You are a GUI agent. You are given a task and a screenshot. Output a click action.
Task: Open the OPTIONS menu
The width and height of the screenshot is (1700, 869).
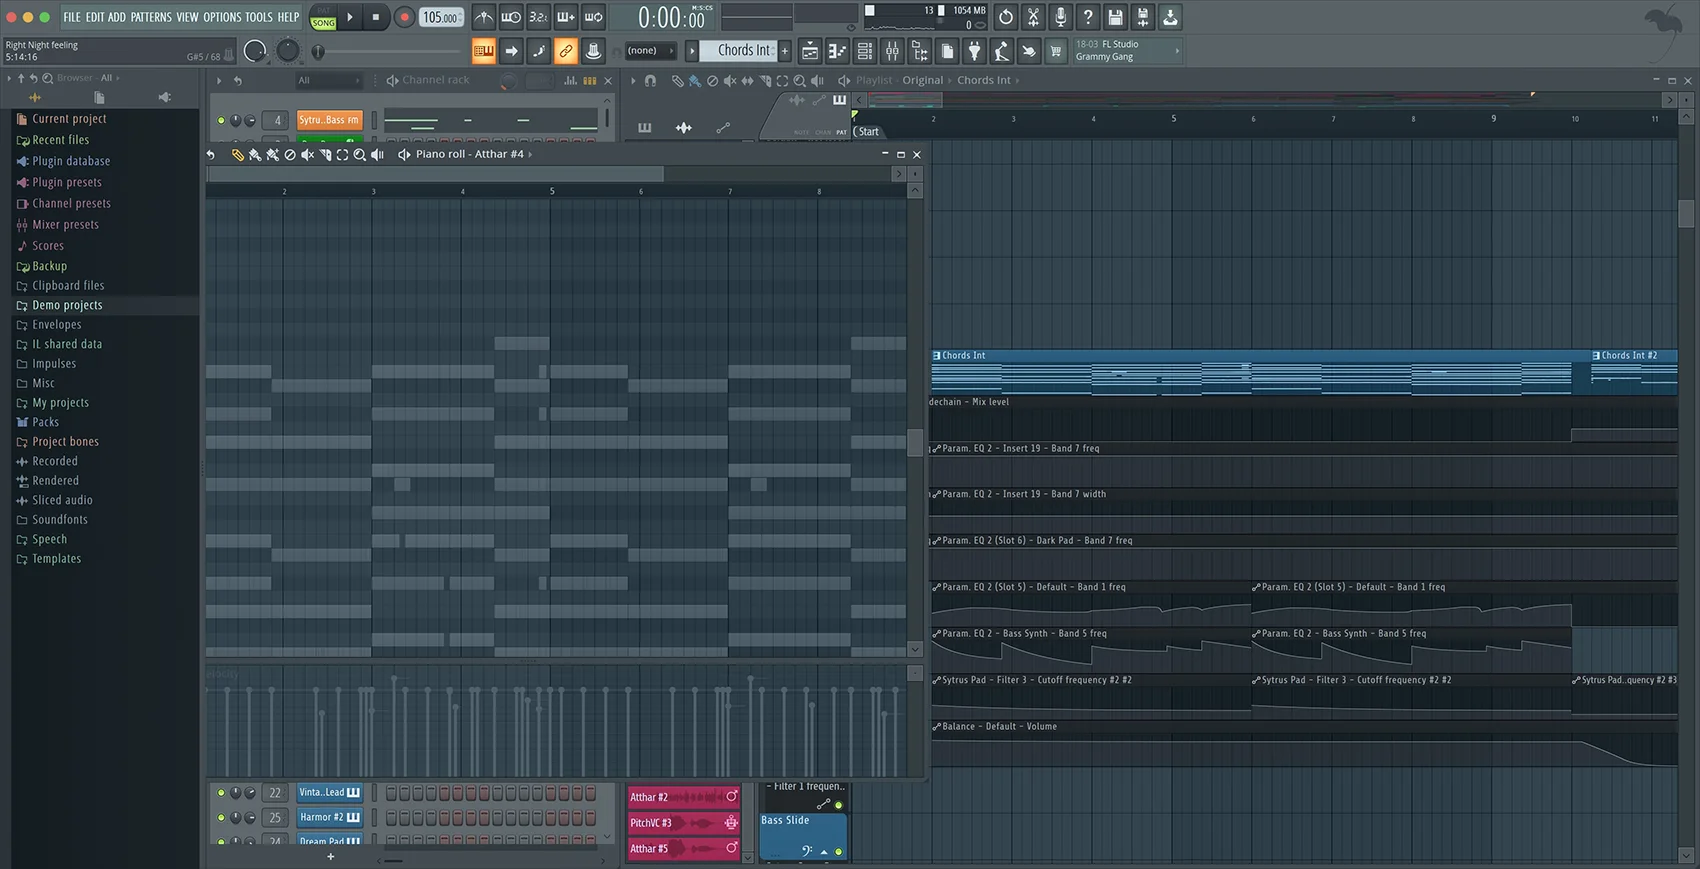[222, 17]
